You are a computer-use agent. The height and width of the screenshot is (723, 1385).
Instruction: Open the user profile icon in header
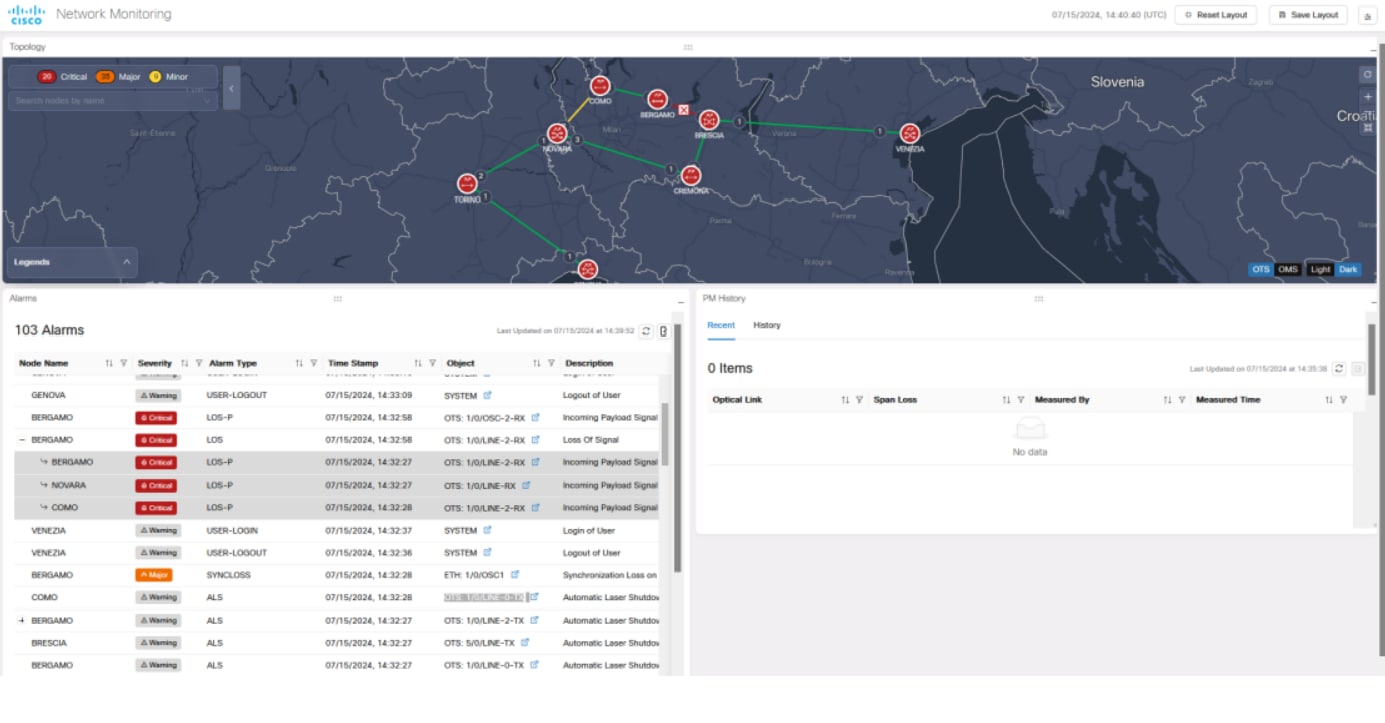1367,15
